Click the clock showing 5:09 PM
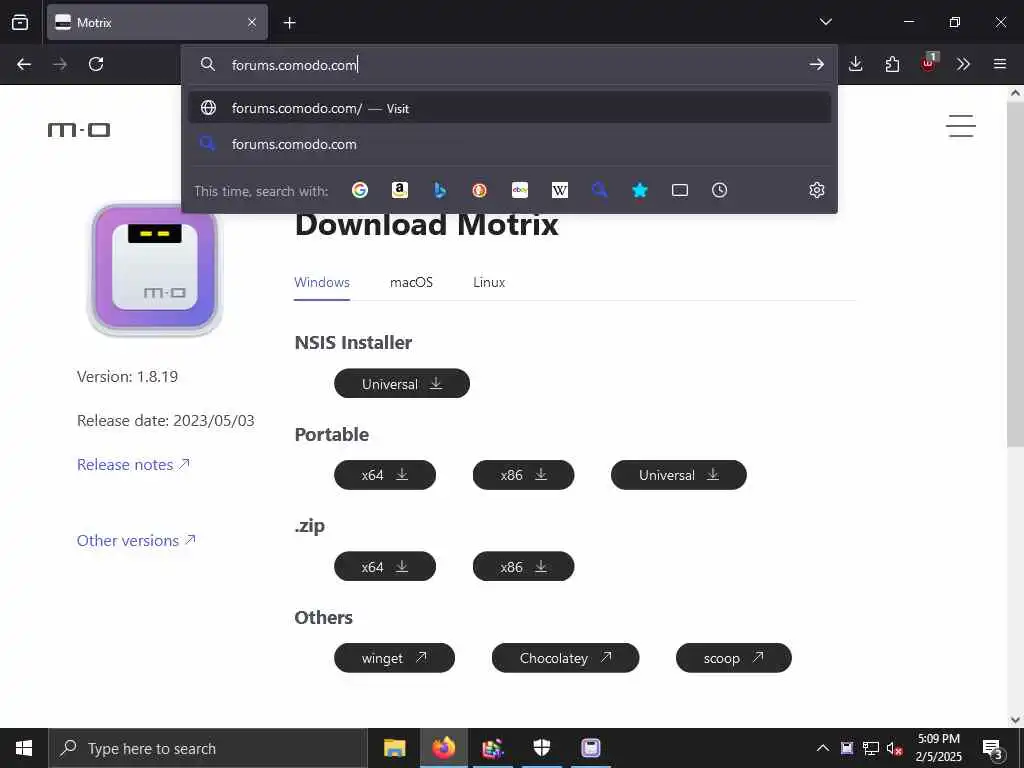 point(938,739)
